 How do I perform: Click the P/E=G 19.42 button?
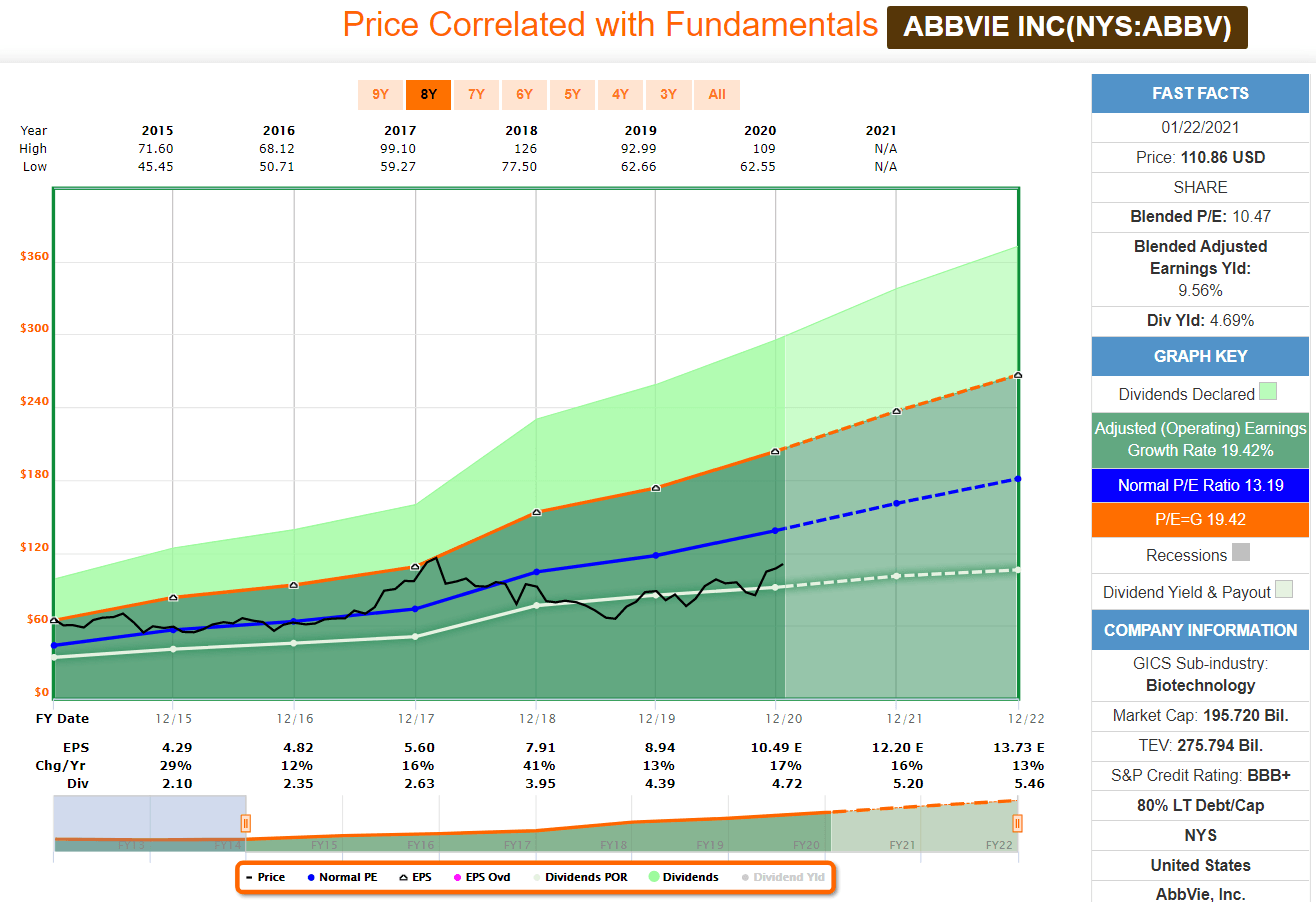[1200, 519]
